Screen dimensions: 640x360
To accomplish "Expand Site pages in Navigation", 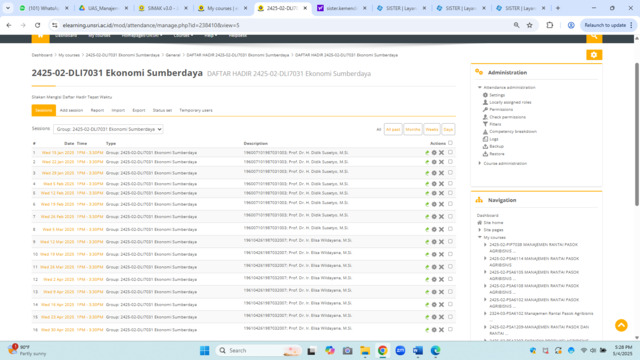I will 480,230.
